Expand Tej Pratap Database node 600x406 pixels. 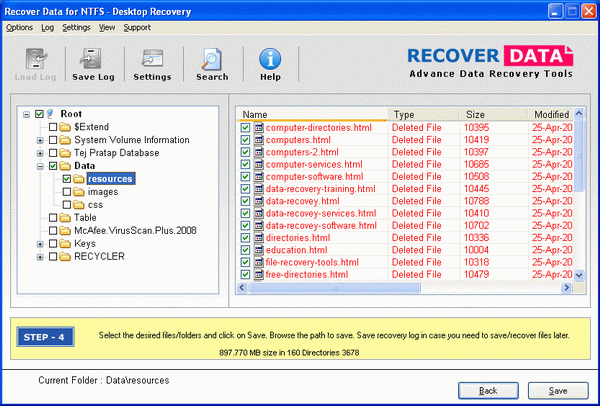pos(40,153)
